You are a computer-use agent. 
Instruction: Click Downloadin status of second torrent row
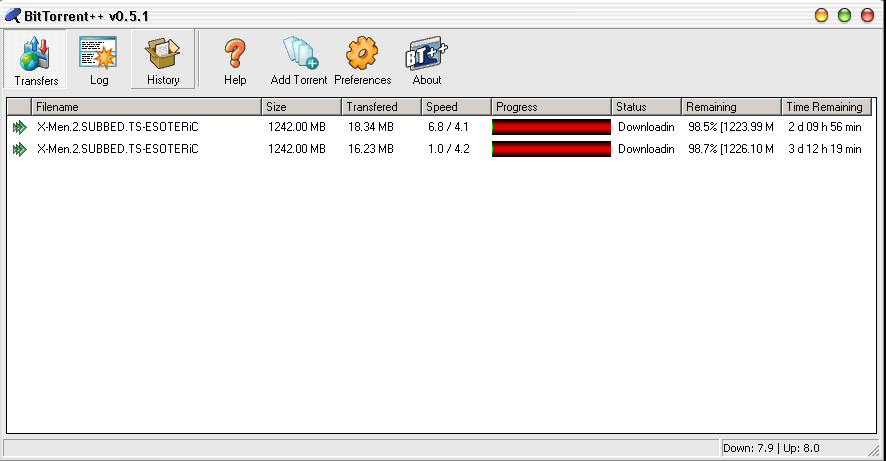tap(646, 149)
